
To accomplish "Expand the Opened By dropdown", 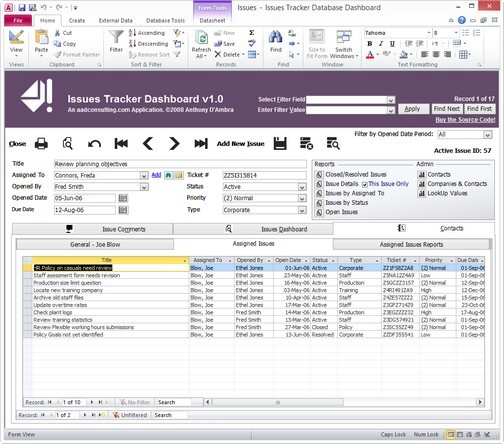I will point(144,187).
